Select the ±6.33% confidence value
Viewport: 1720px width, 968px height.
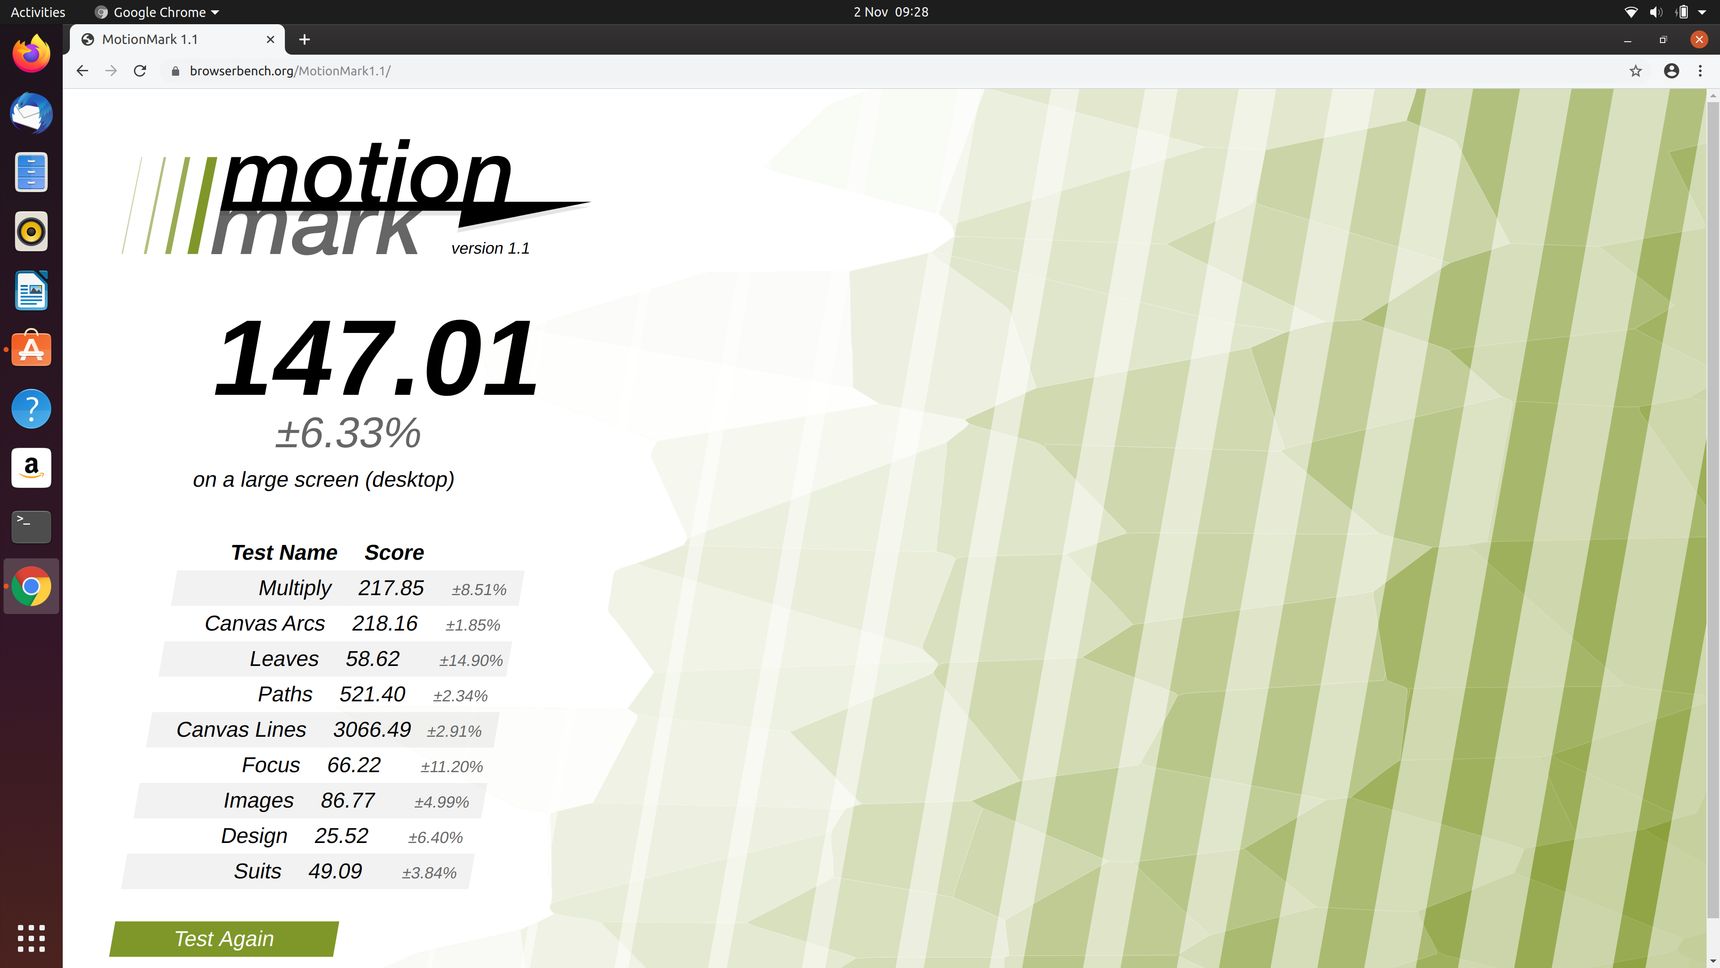coord(348,434)
